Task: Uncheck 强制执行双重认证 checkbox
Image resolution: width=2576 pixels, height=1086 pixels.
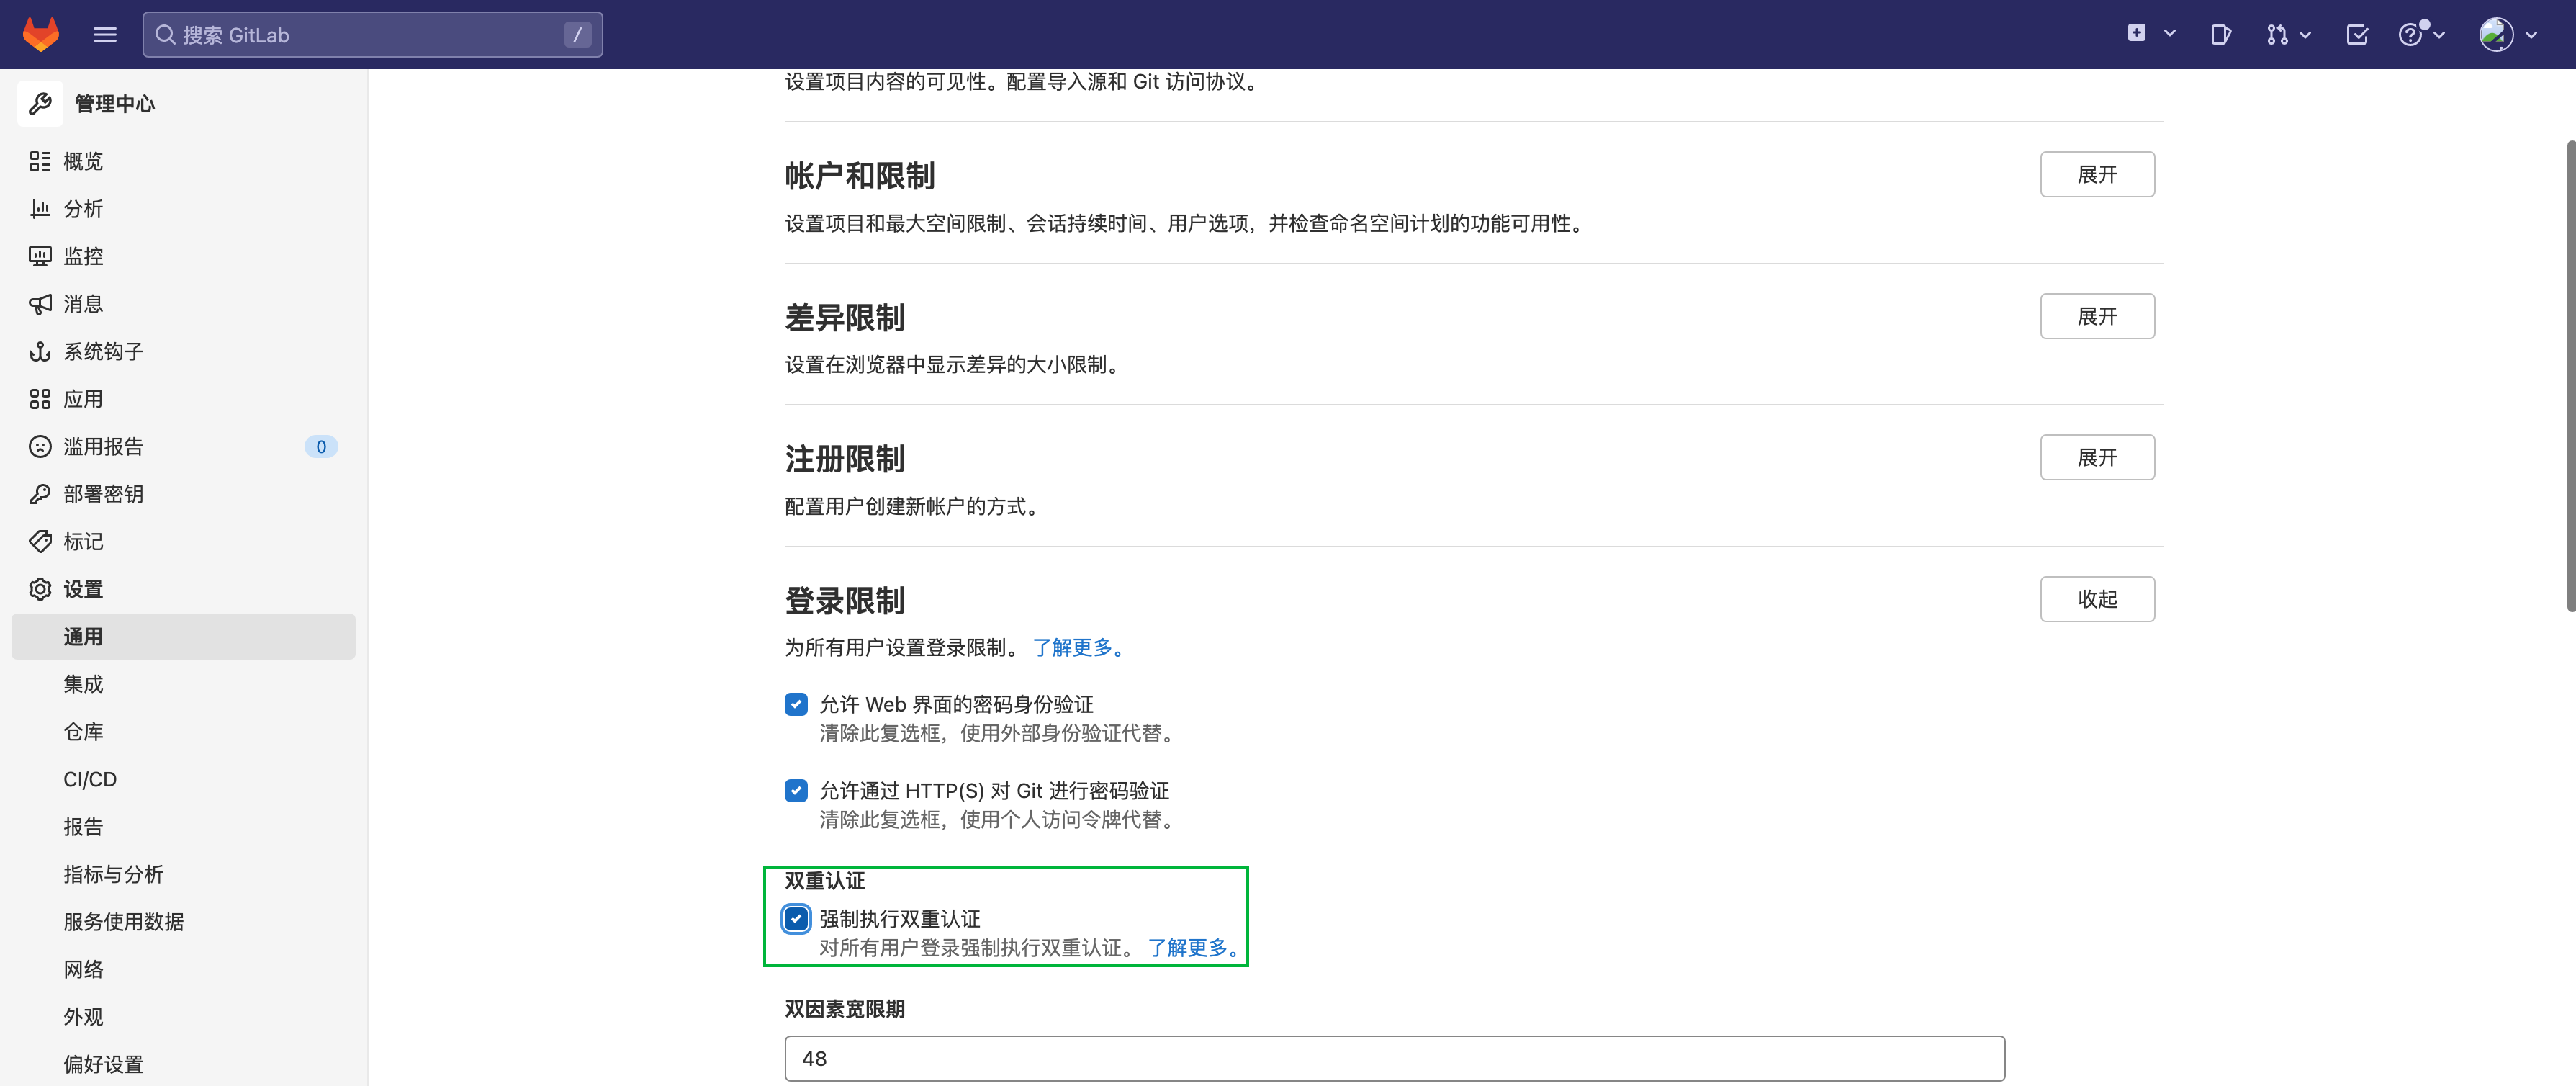Action: (x=796, y=918)
